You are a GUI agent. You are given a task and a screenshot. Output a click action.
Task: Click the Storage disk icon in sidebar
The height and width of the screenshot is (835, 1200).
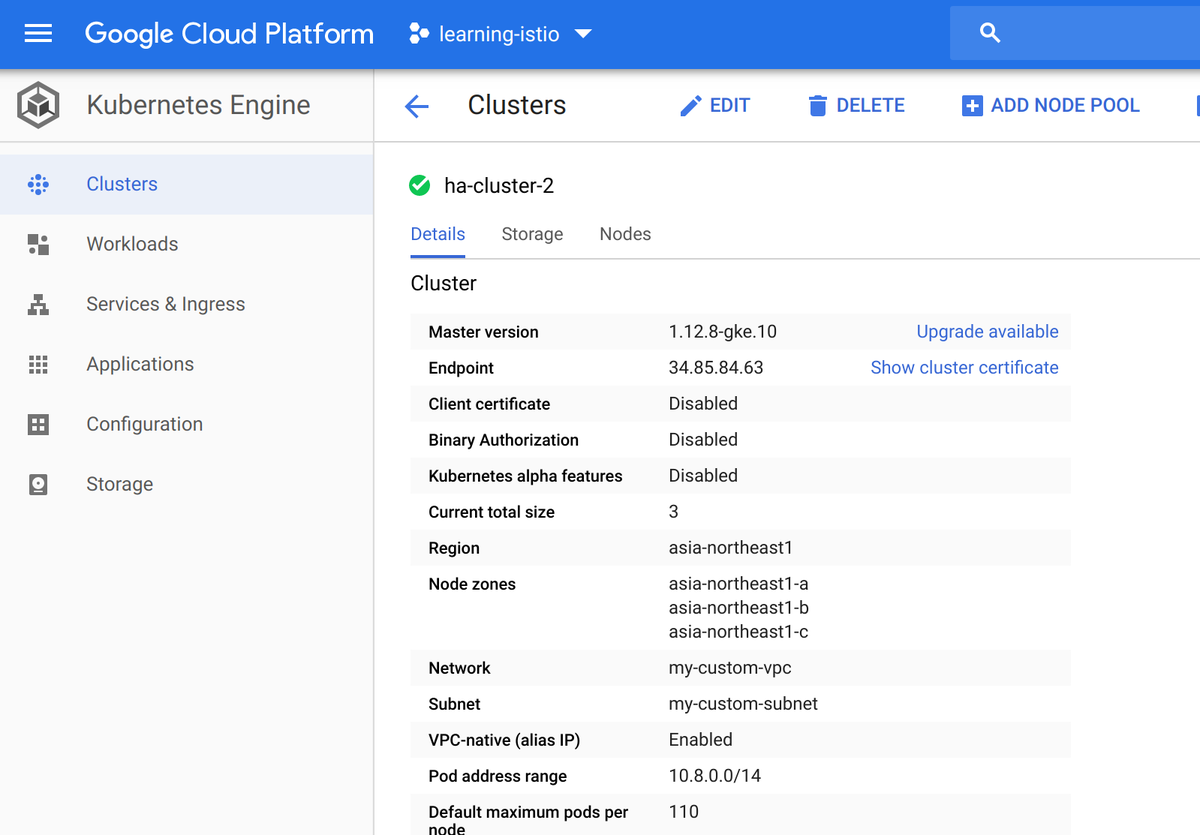(x=38, y=484)
